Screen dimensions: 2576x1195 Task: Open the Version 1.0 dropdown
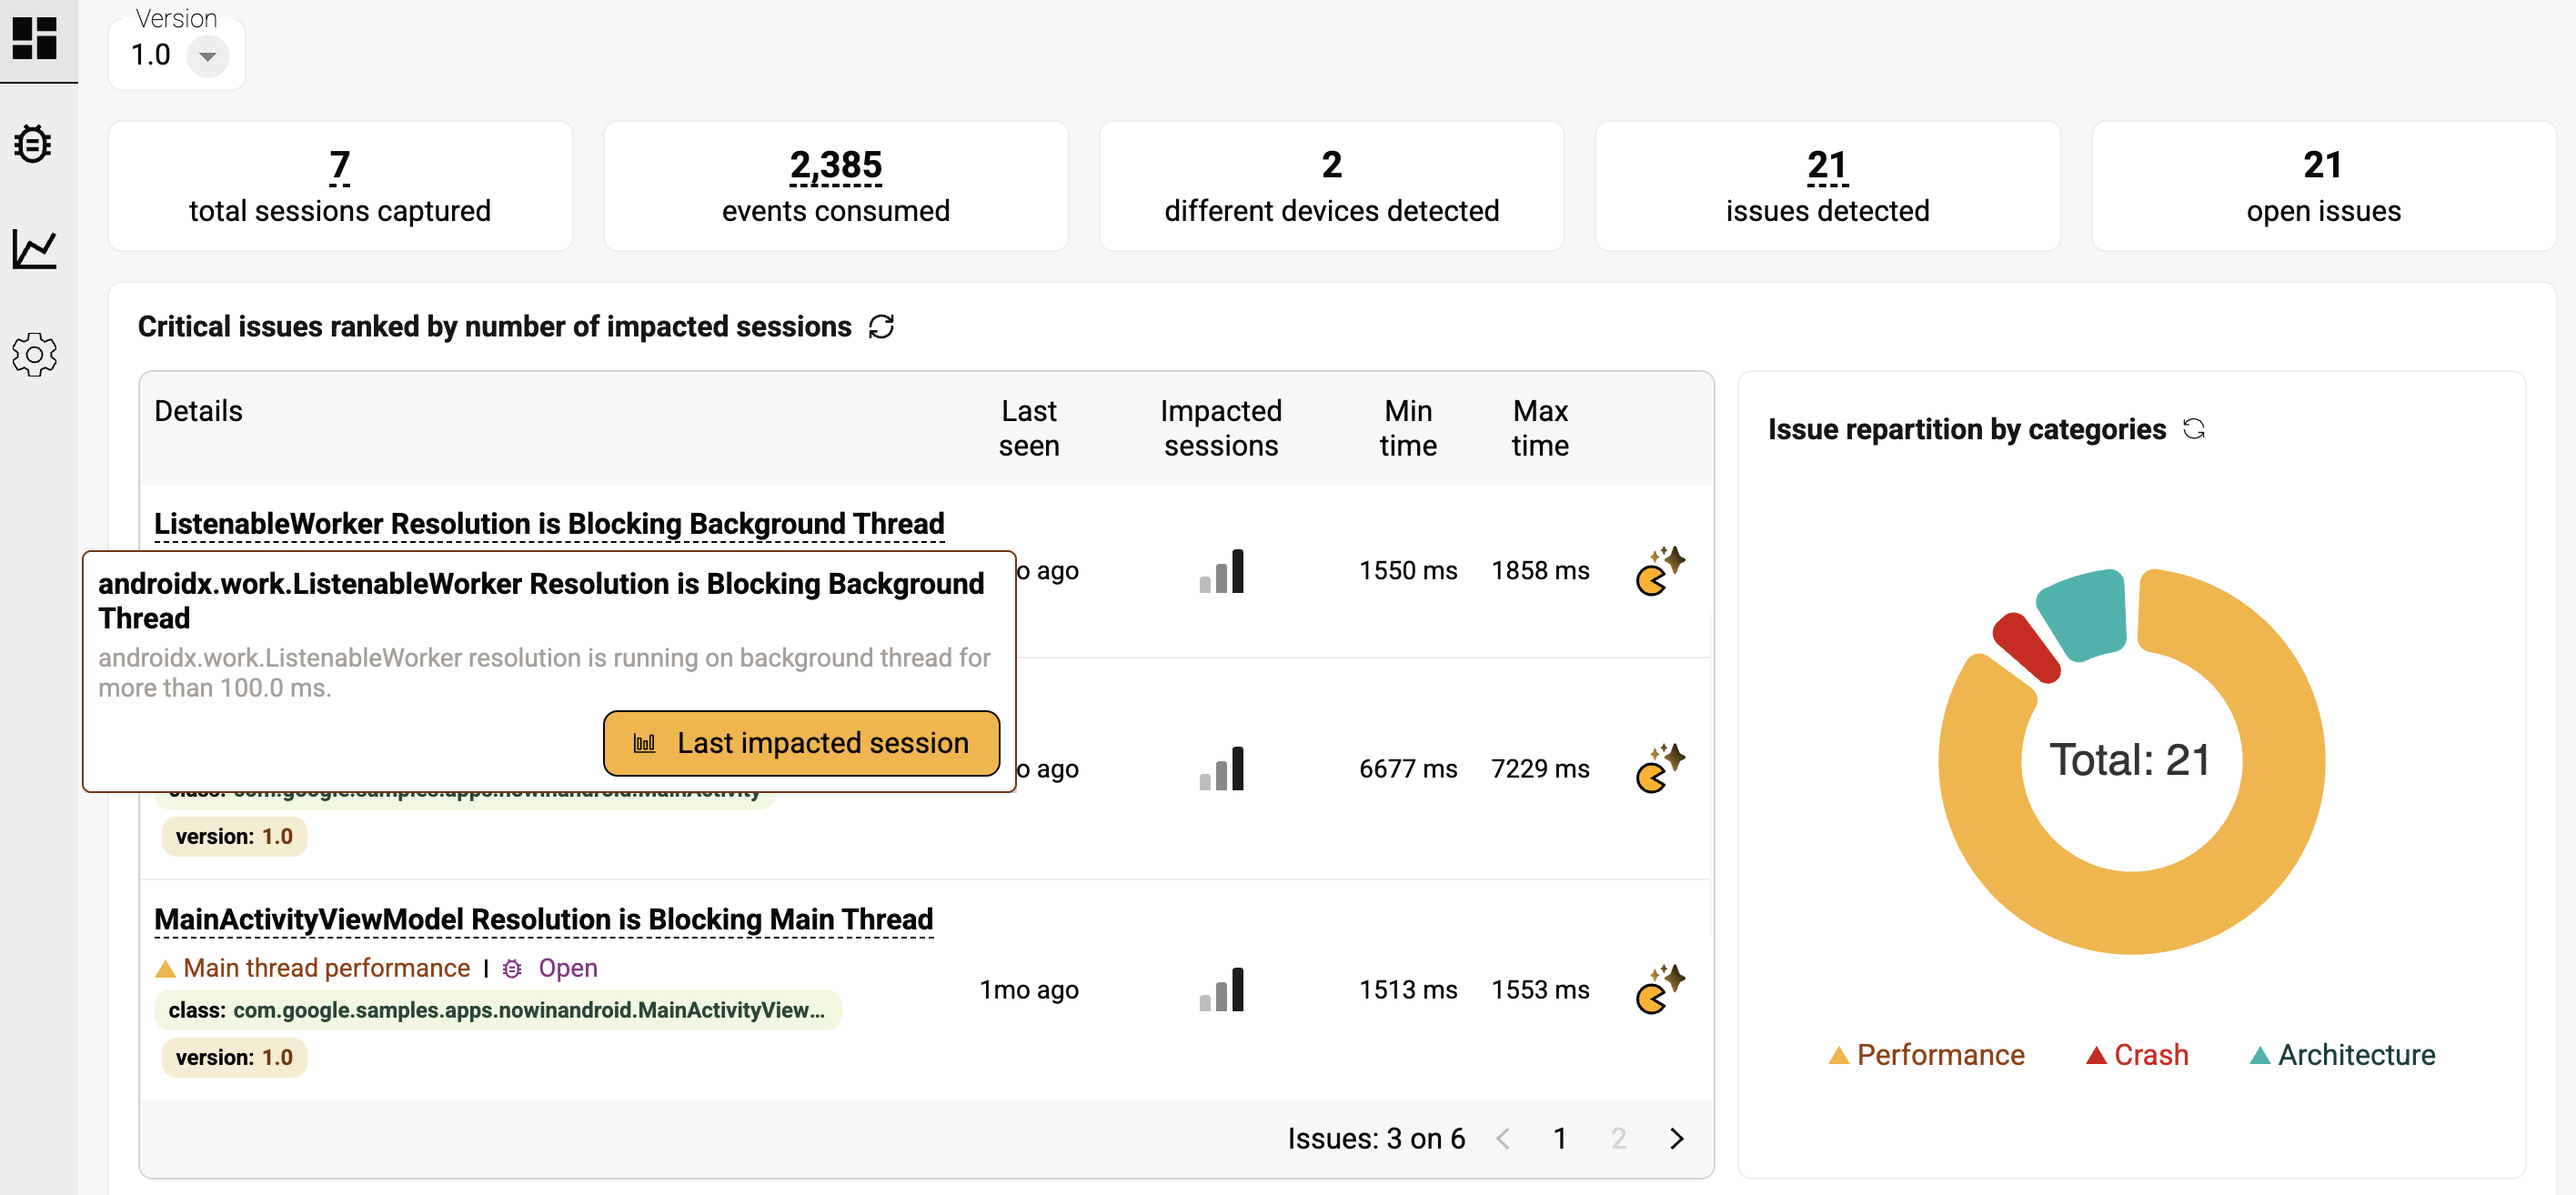[x=207, y=56]
